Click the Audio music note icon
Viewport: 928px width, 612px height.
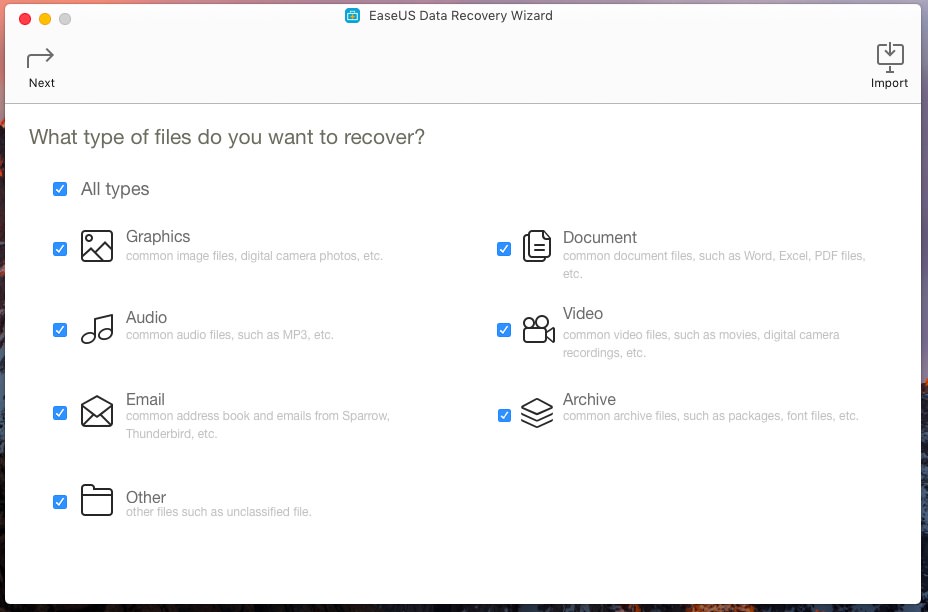point(97,329)
